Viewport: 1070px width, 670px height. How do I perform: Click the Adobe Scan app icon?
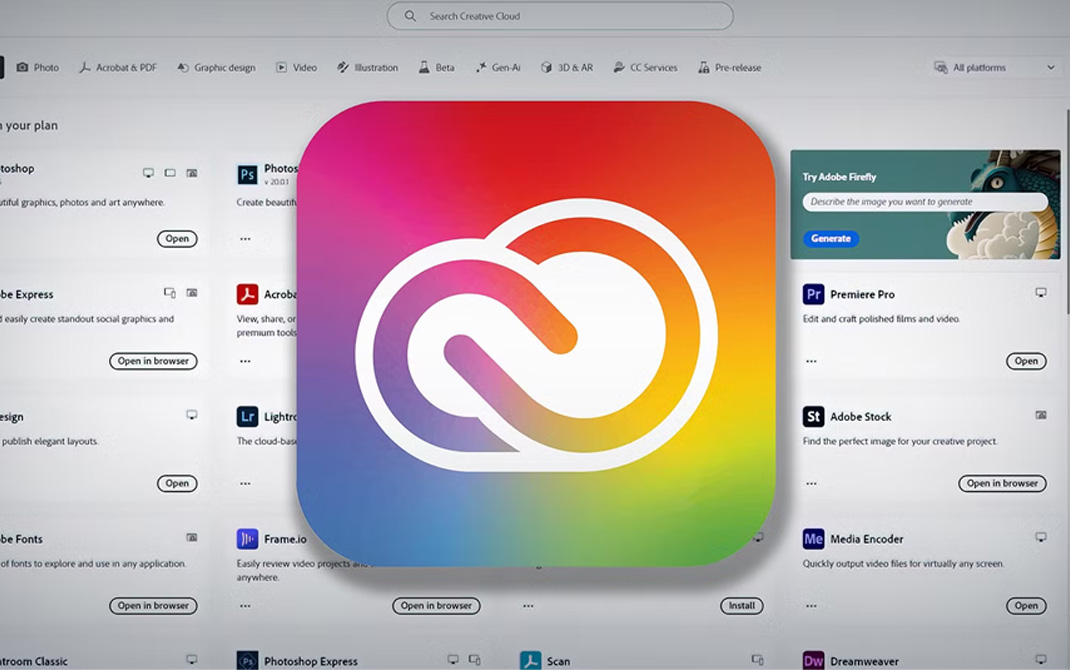coord(530,660)
